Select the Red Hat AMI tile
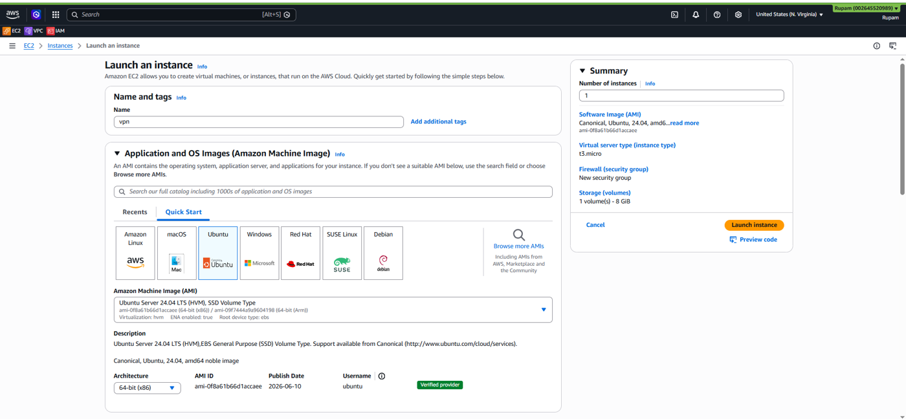Screen dimensions: 906x419 coord(300,253)
